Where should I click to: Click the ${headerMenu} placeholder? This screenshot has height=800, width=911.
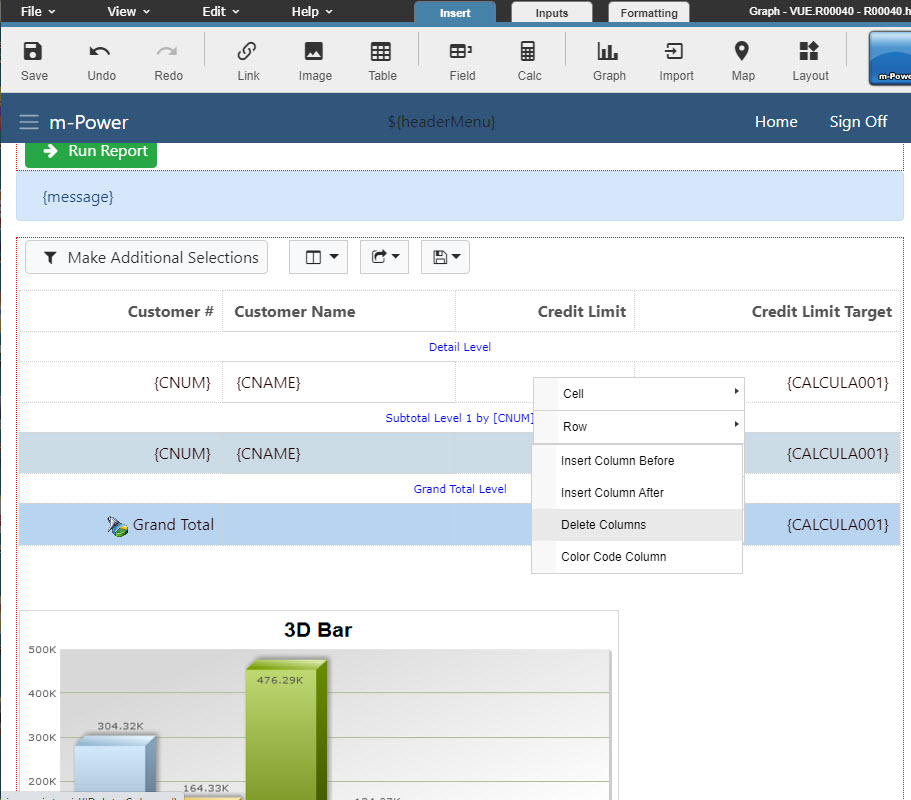(x=441, y=122)
